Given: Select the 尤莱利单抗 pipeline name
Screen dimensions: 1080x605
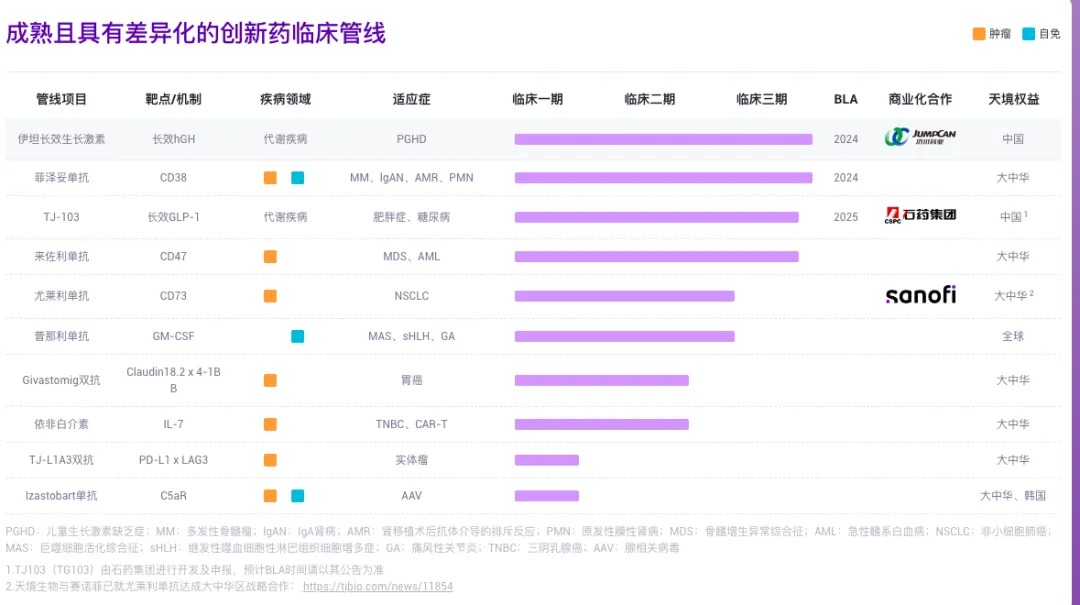Looking at the screenshot, I should [61, 296].
